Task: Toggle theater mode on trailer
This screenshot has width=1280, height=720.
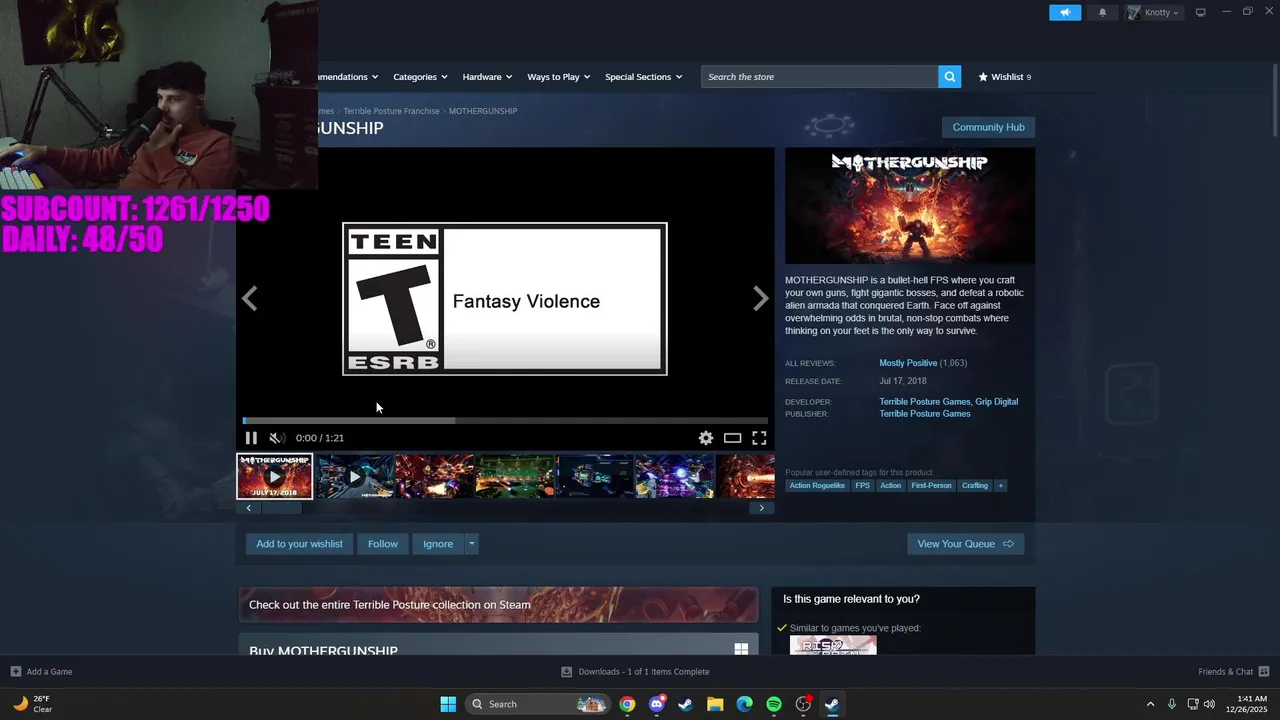Action: pos(733,438)
